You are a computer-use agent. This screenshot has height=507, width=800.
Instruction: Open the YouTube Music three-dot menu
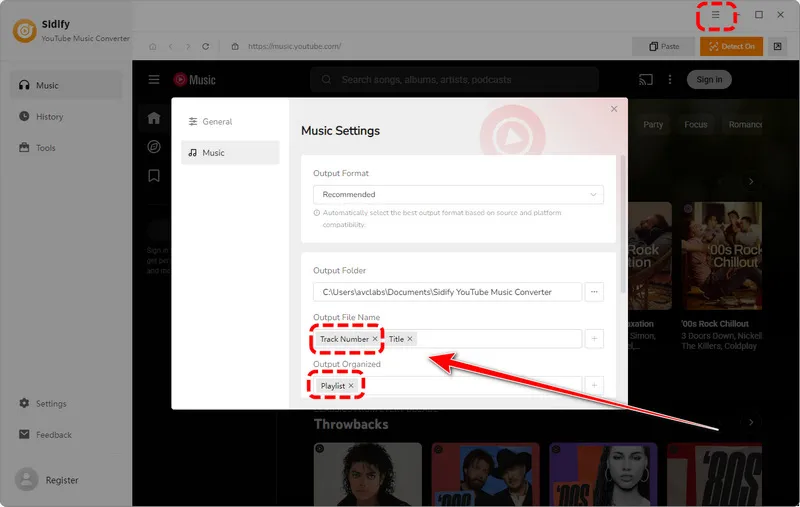pyautogui.click(x=670, y=80)
